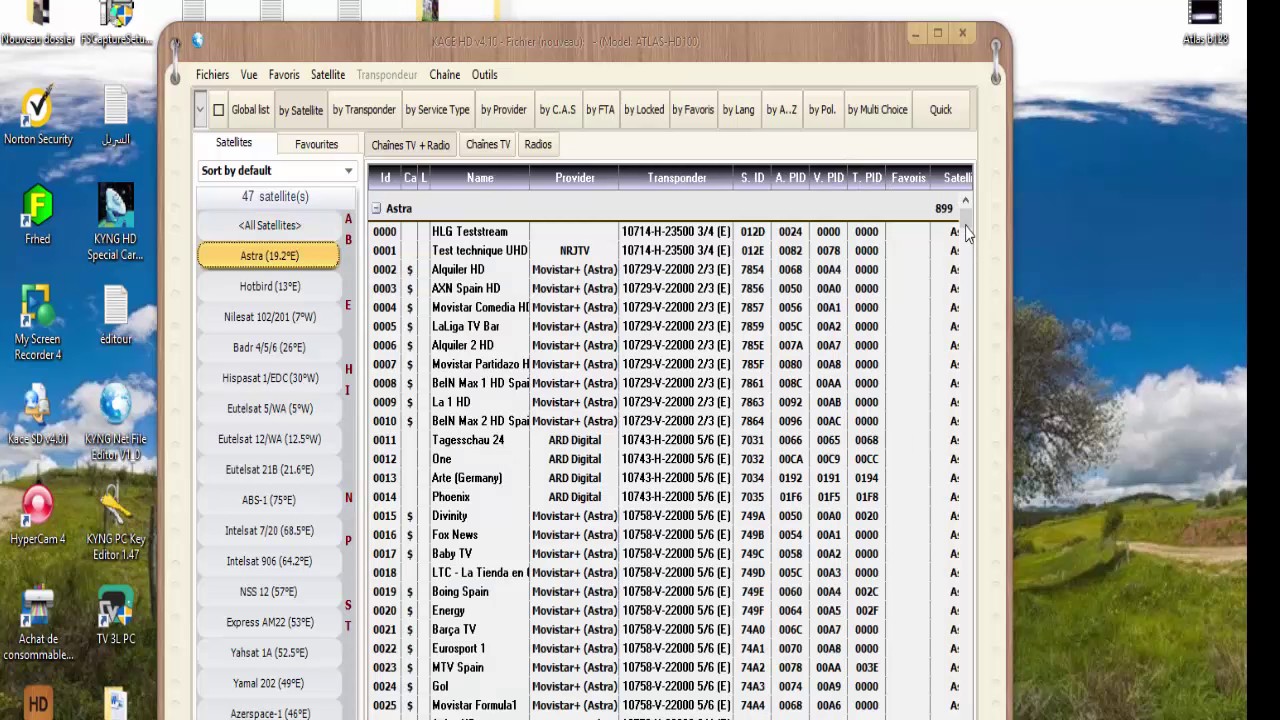This screenshot has height=720, width=1280.
Task: Open KYNG HD Special Car desktop icon
Action: coord(115,222)
